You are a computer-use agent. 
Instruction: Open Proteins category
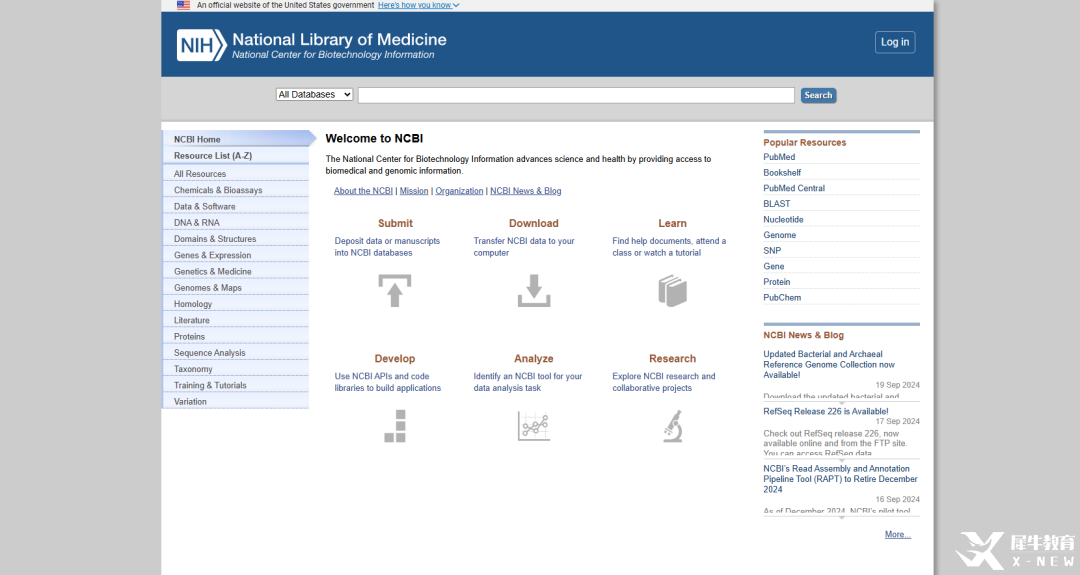(236, 337)
